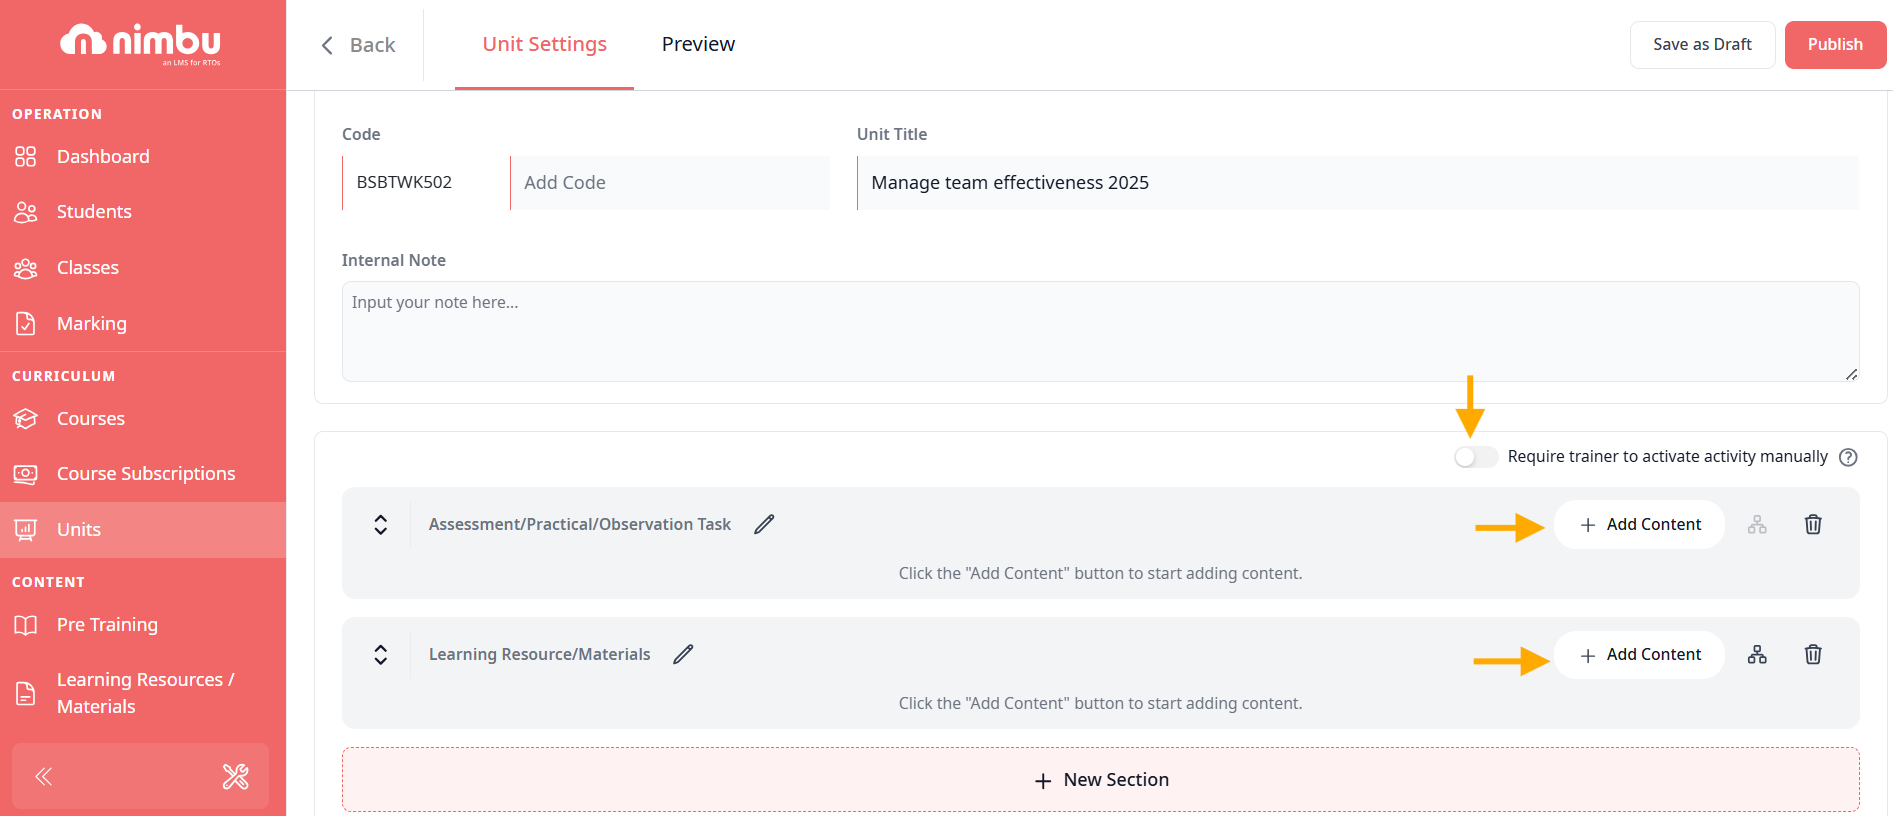This screenshot has width=1893, height=816.
Task: Click the Internal Note text area
Action: [1100, 331]
